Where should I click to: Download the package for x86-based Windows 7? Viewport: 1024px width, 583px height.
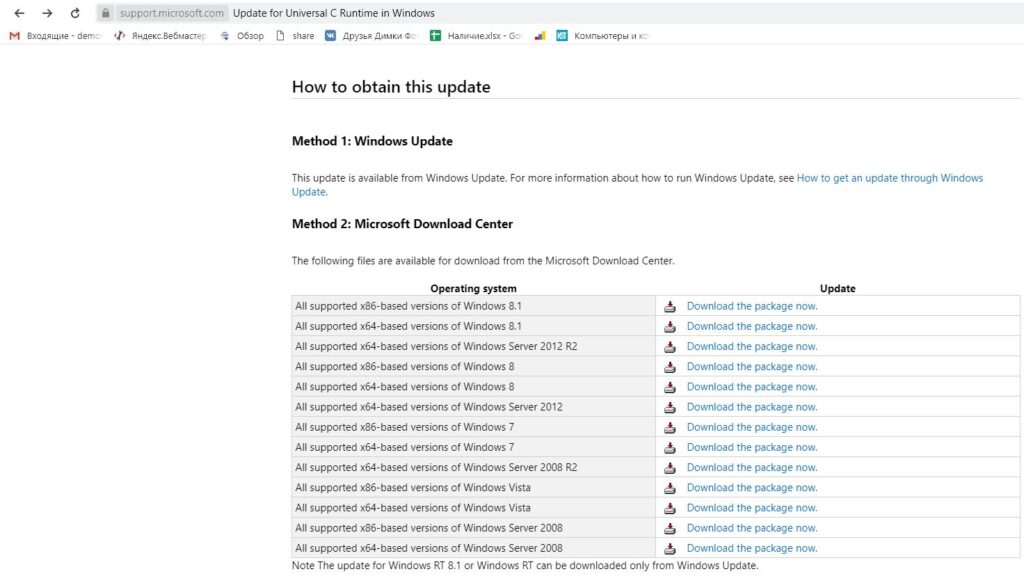pyautogui.click(x=751, y=427)
